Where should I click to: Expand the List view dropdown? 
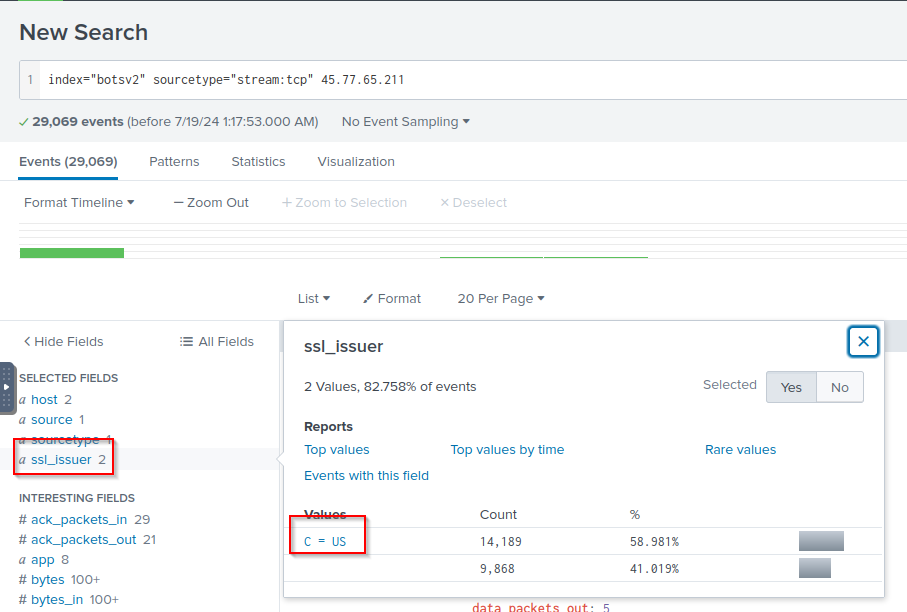pyautogui.click(x=313, y=299)
